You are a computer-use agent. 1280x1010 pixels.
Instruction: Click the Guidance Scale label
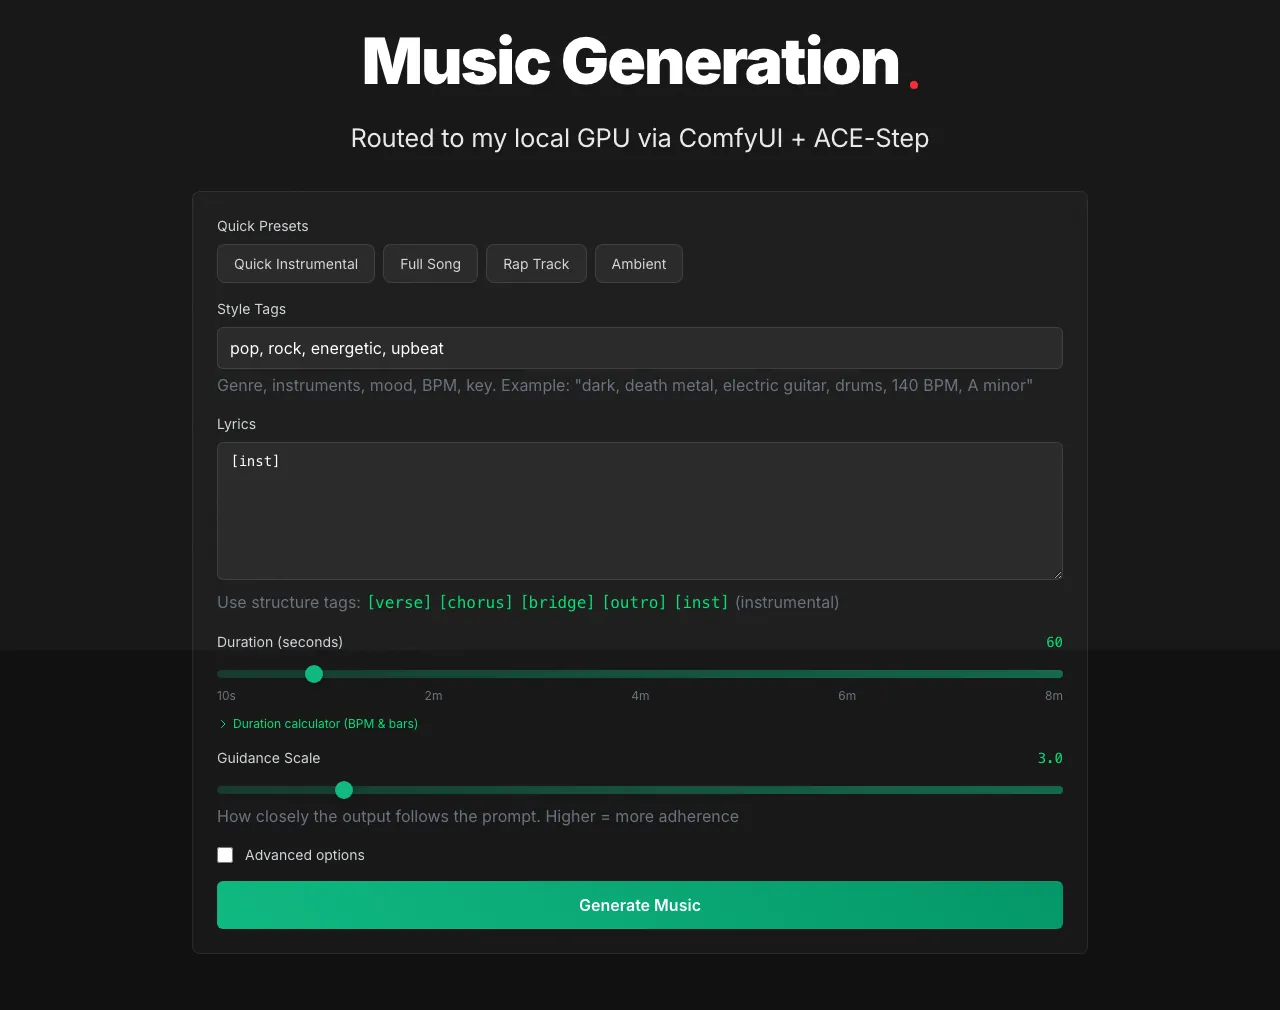(x=269, y=758)
